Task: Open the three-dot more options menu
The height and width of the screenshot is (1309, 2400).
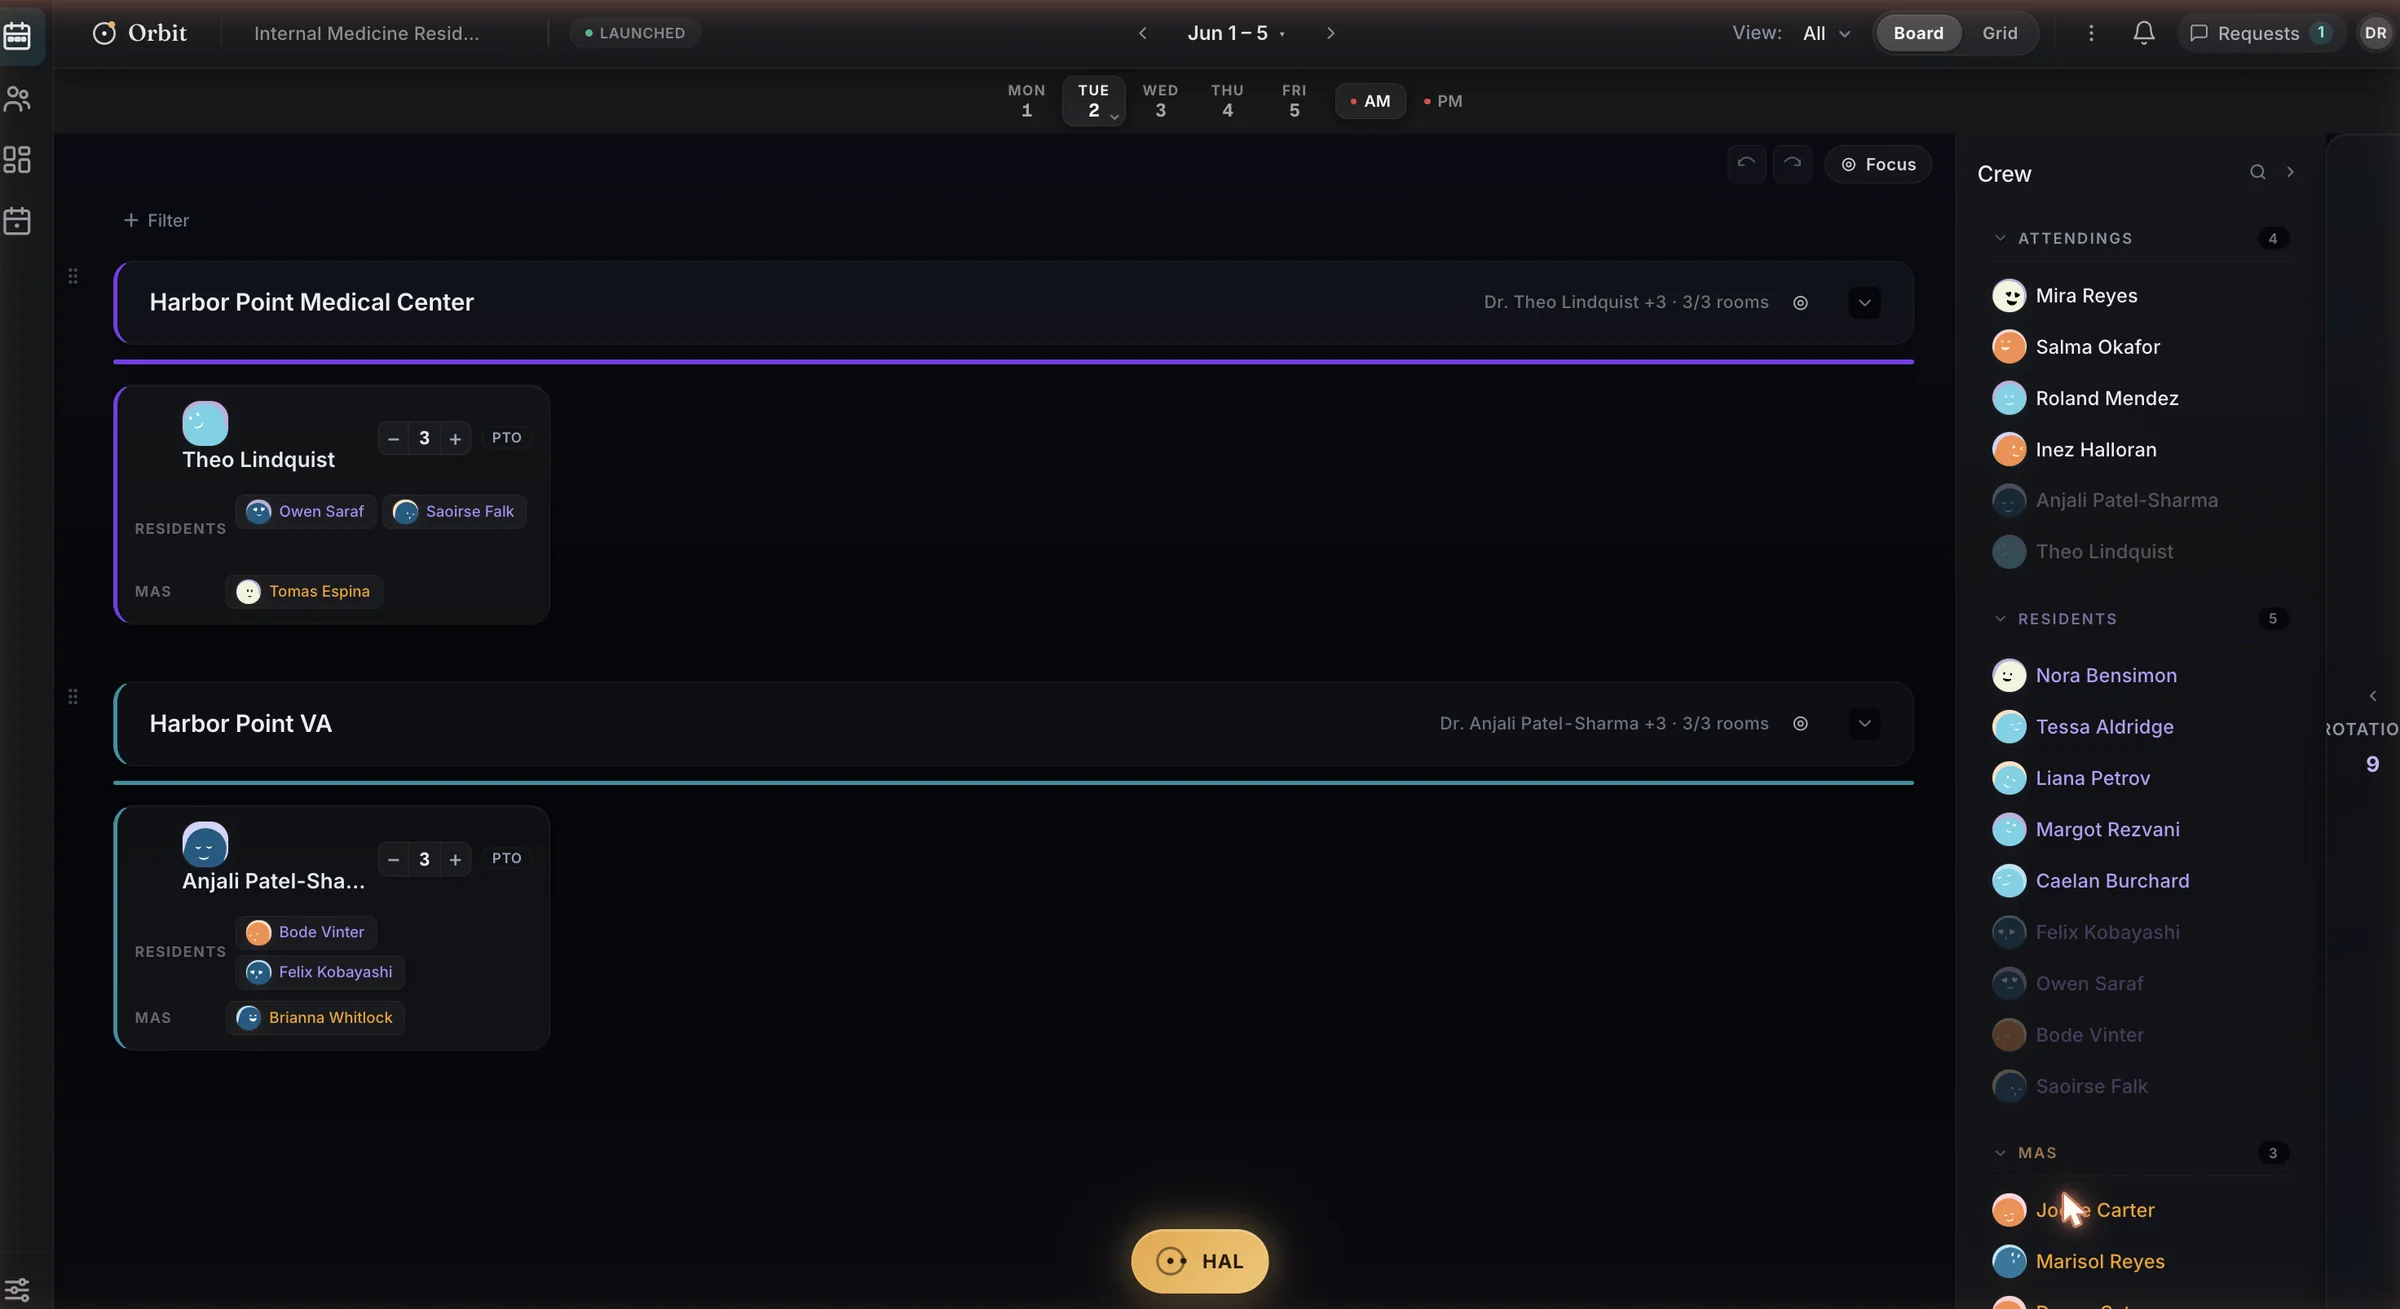Action: point(2090,33)
